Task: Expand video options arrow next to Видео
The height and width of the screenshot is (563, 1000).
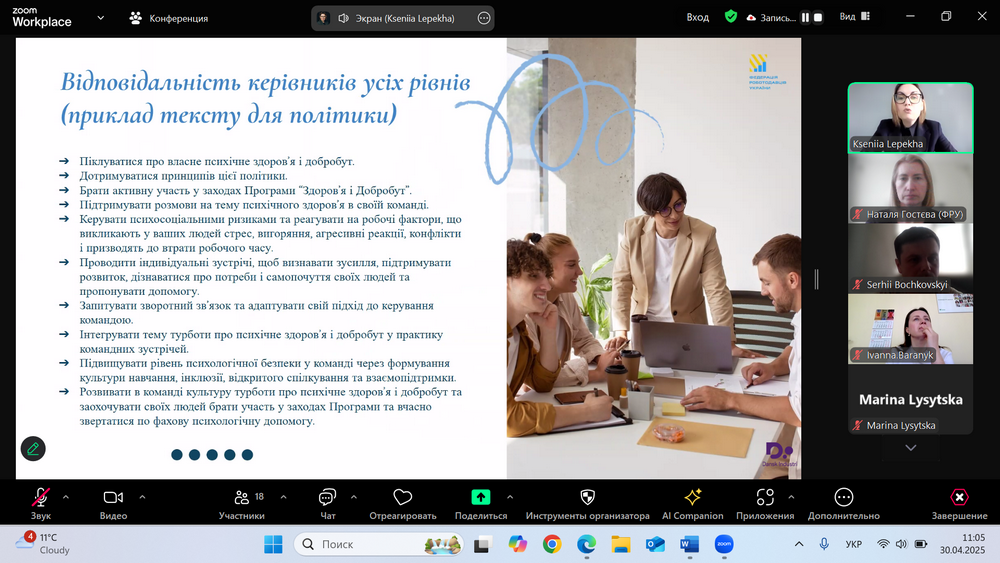Action: tap(142, 496)
